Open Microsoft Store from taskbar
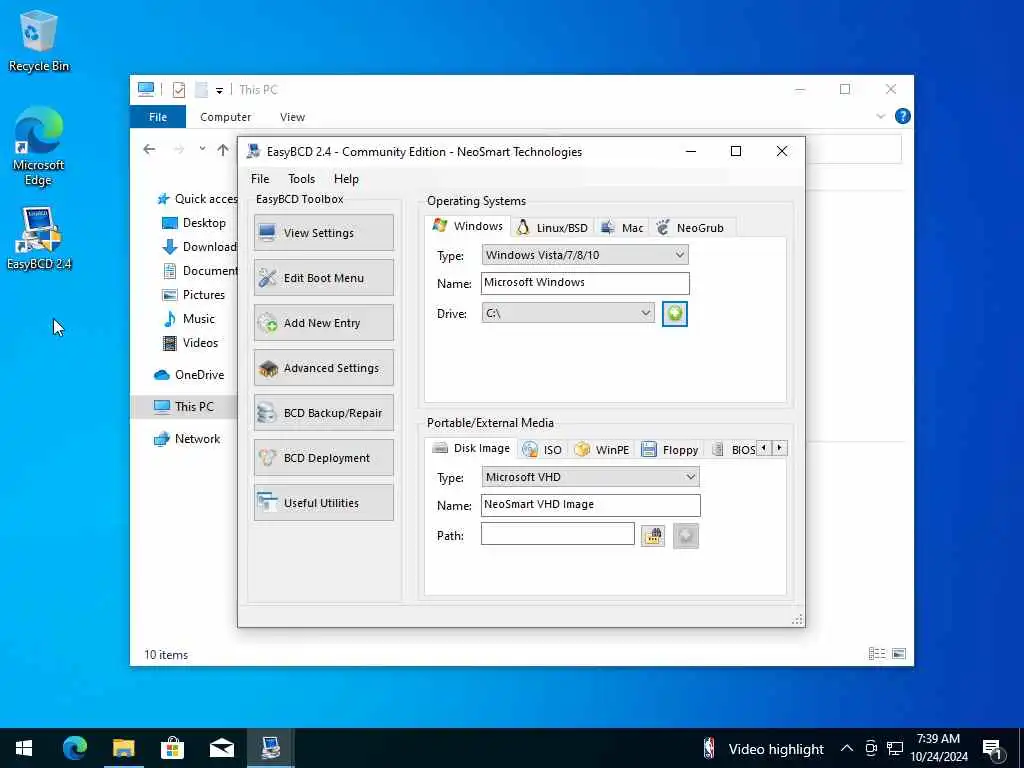 point(172,748)
